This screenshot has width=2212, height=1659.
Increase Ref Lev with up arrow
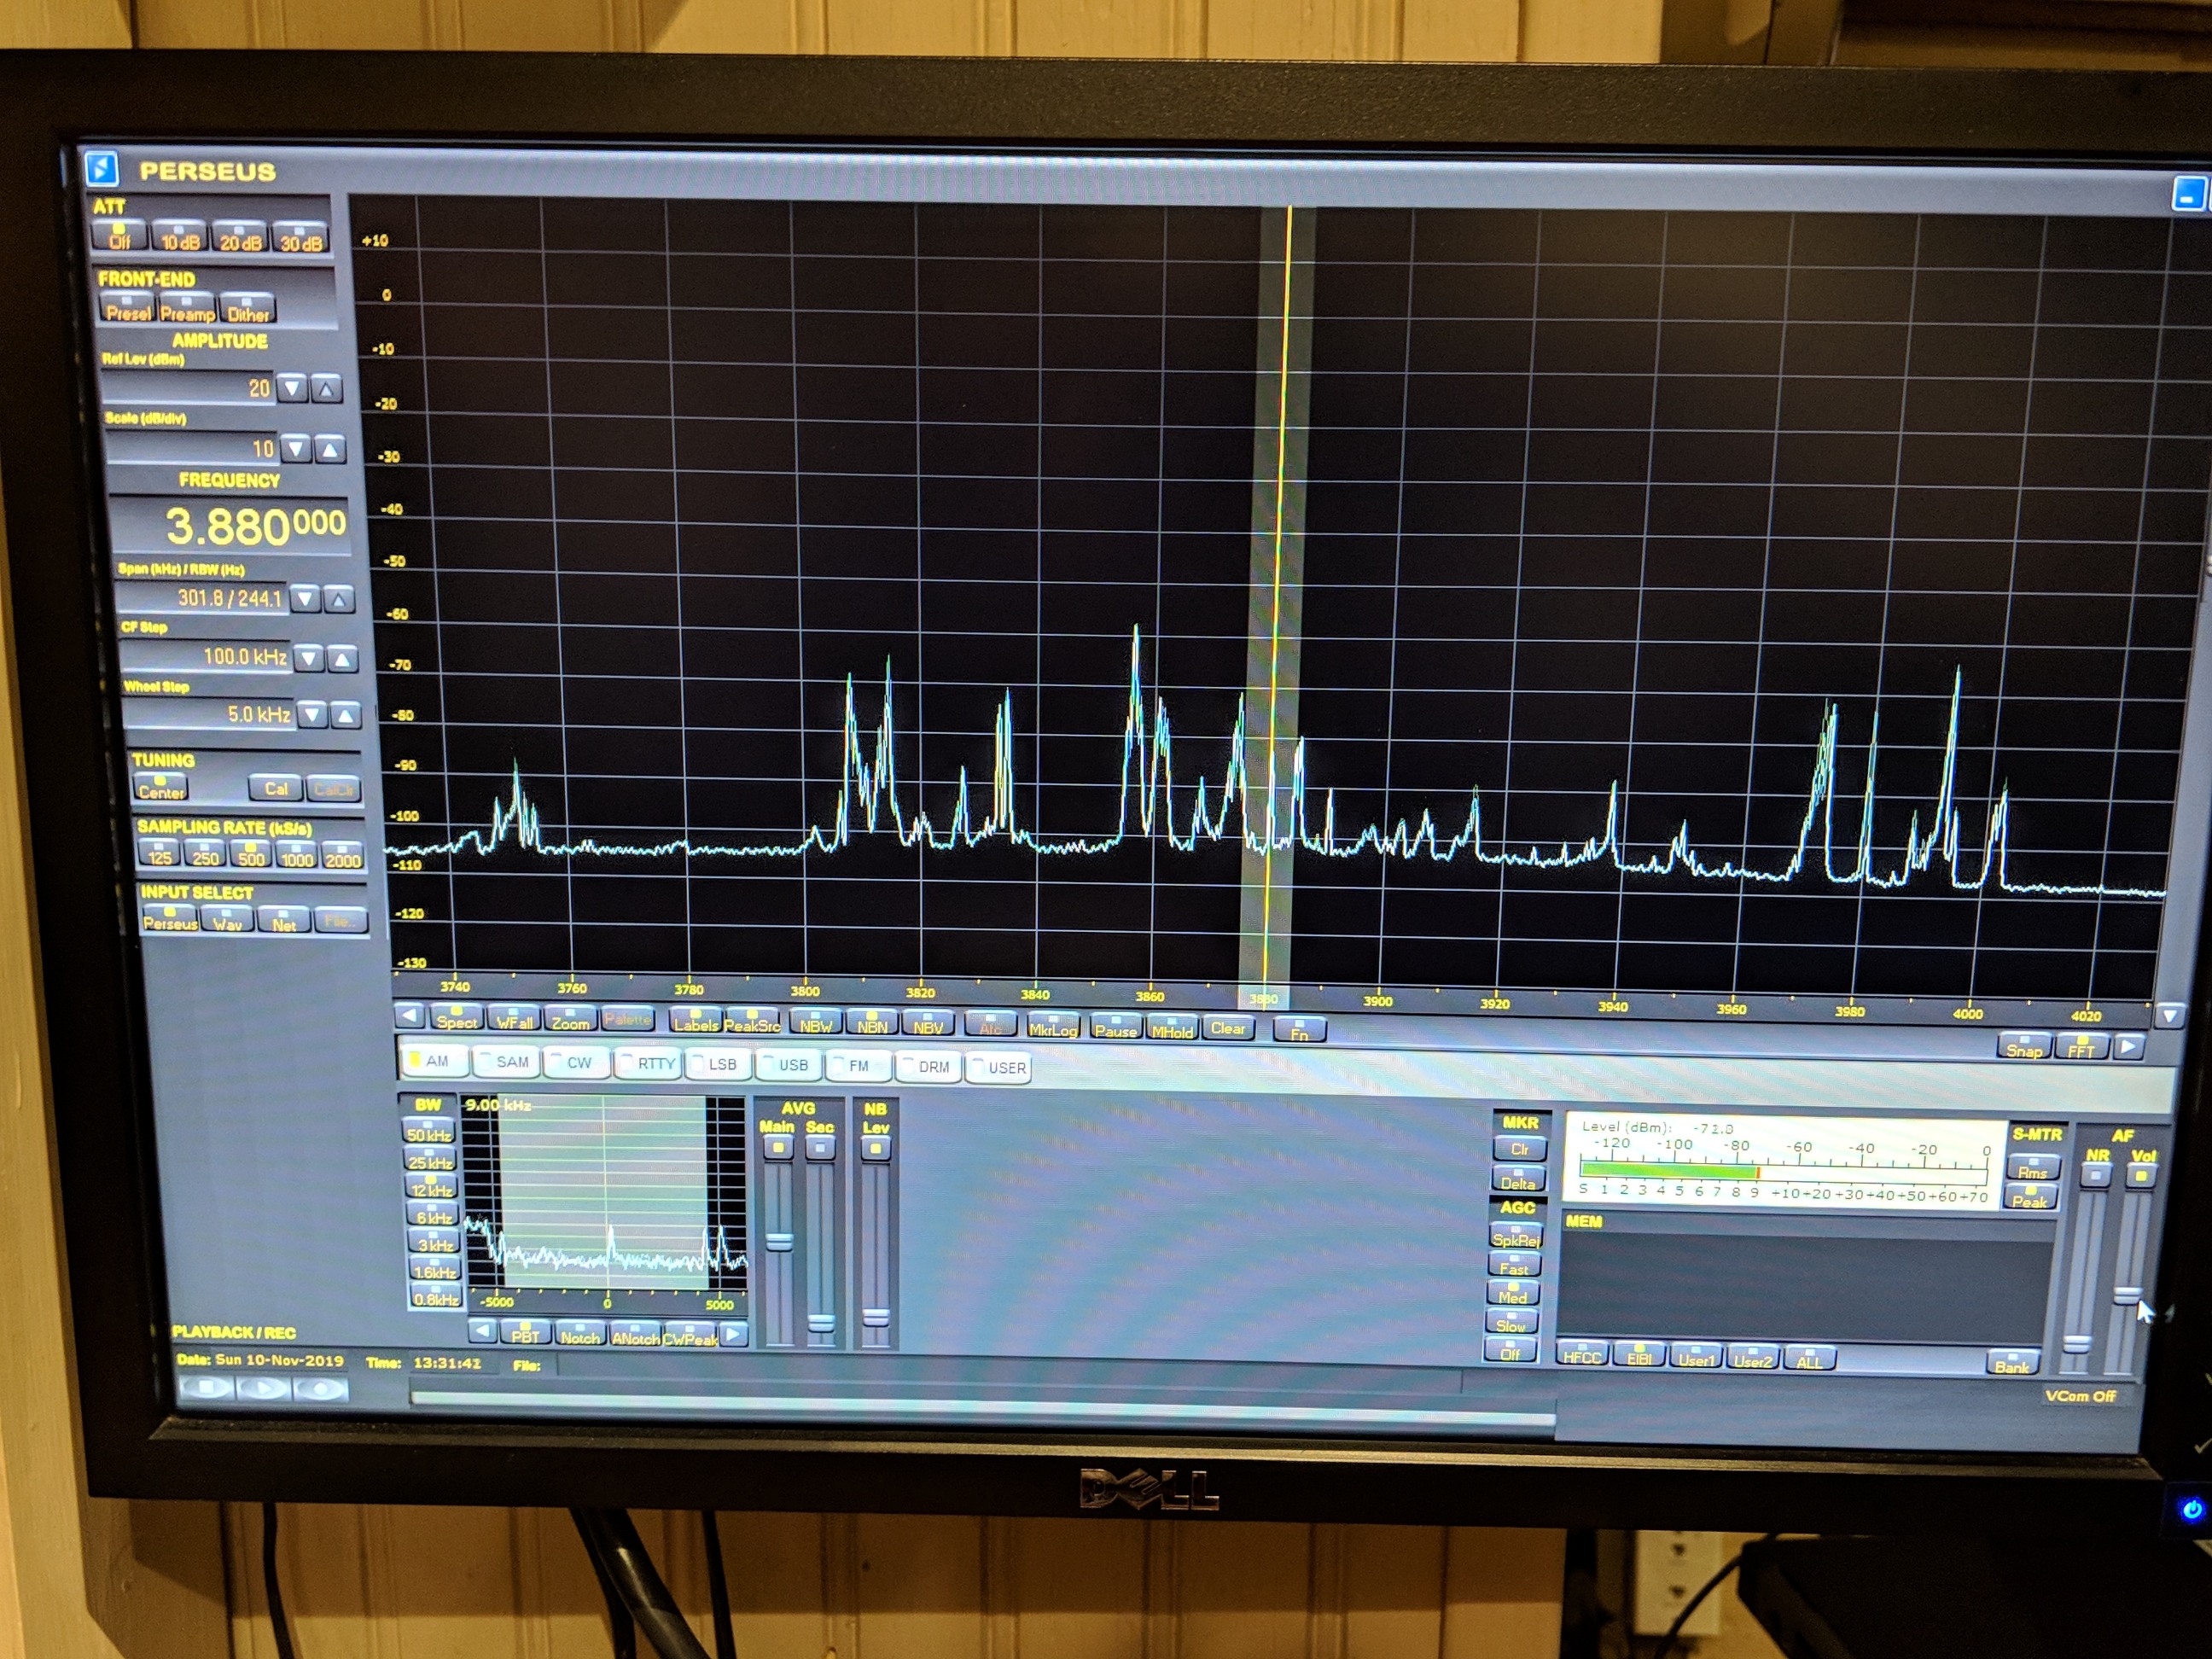tap(326, 388)
